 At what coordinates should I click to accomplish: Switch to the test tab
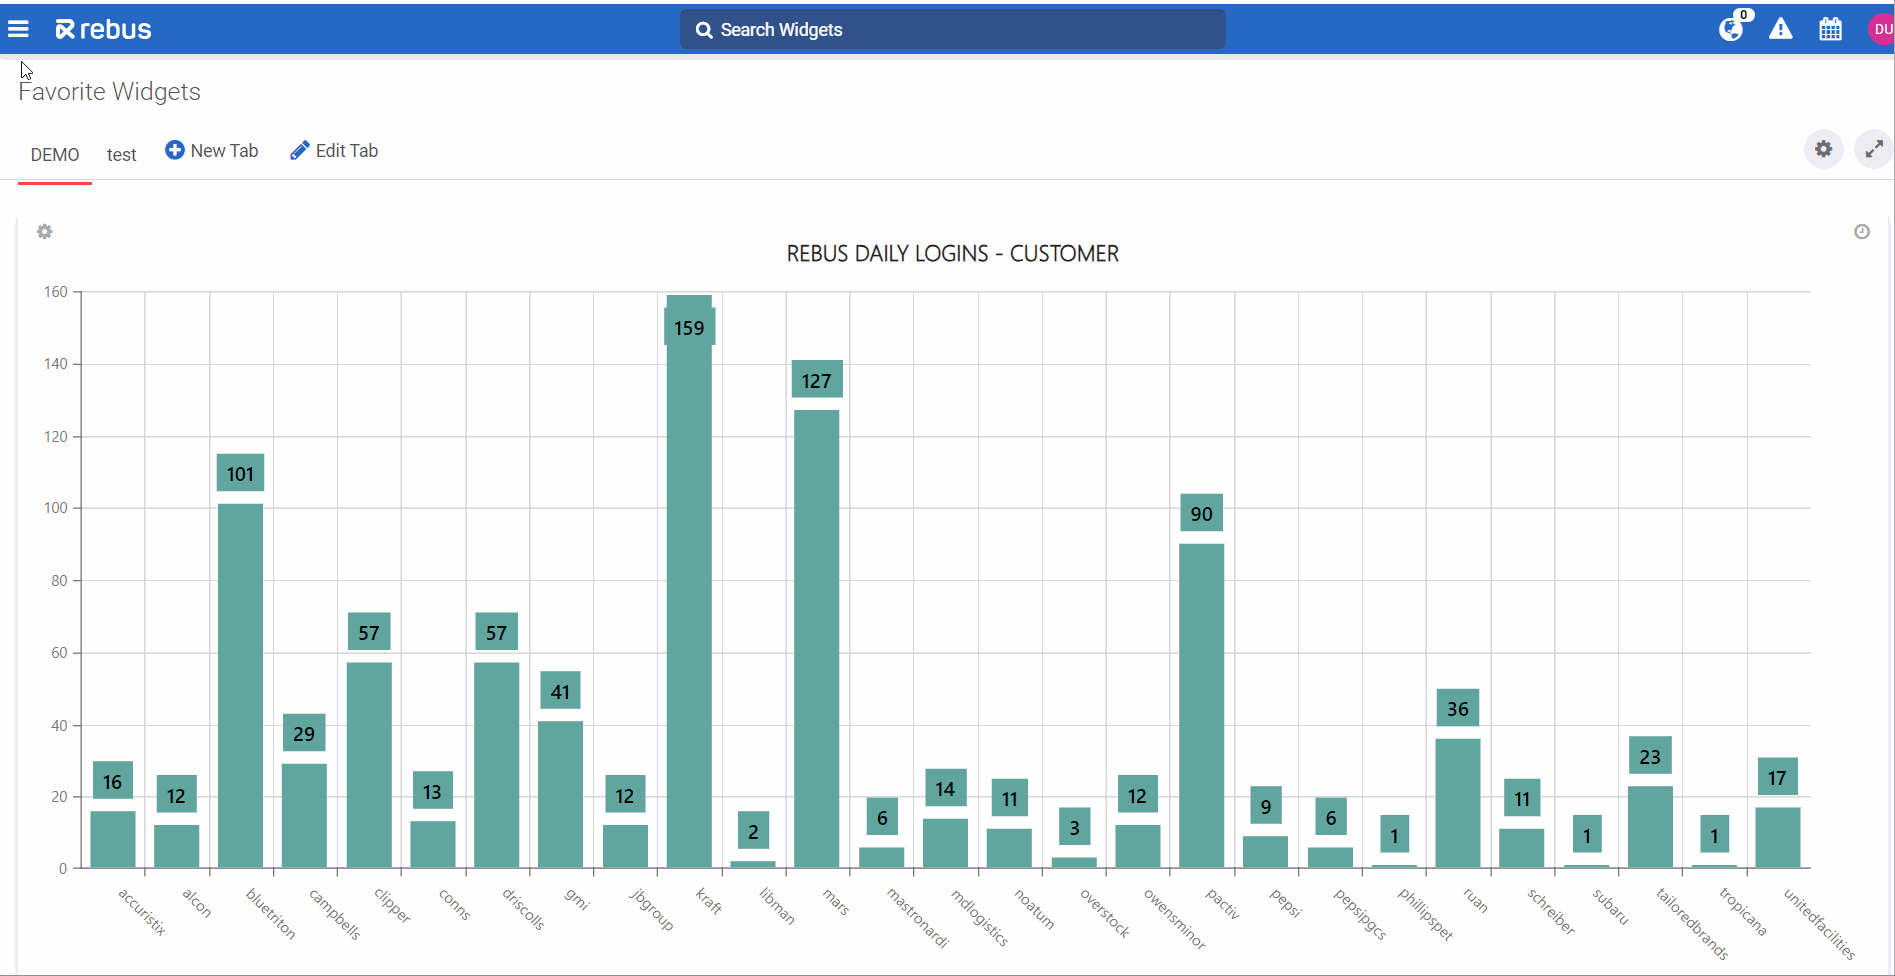tap(121, 154)
